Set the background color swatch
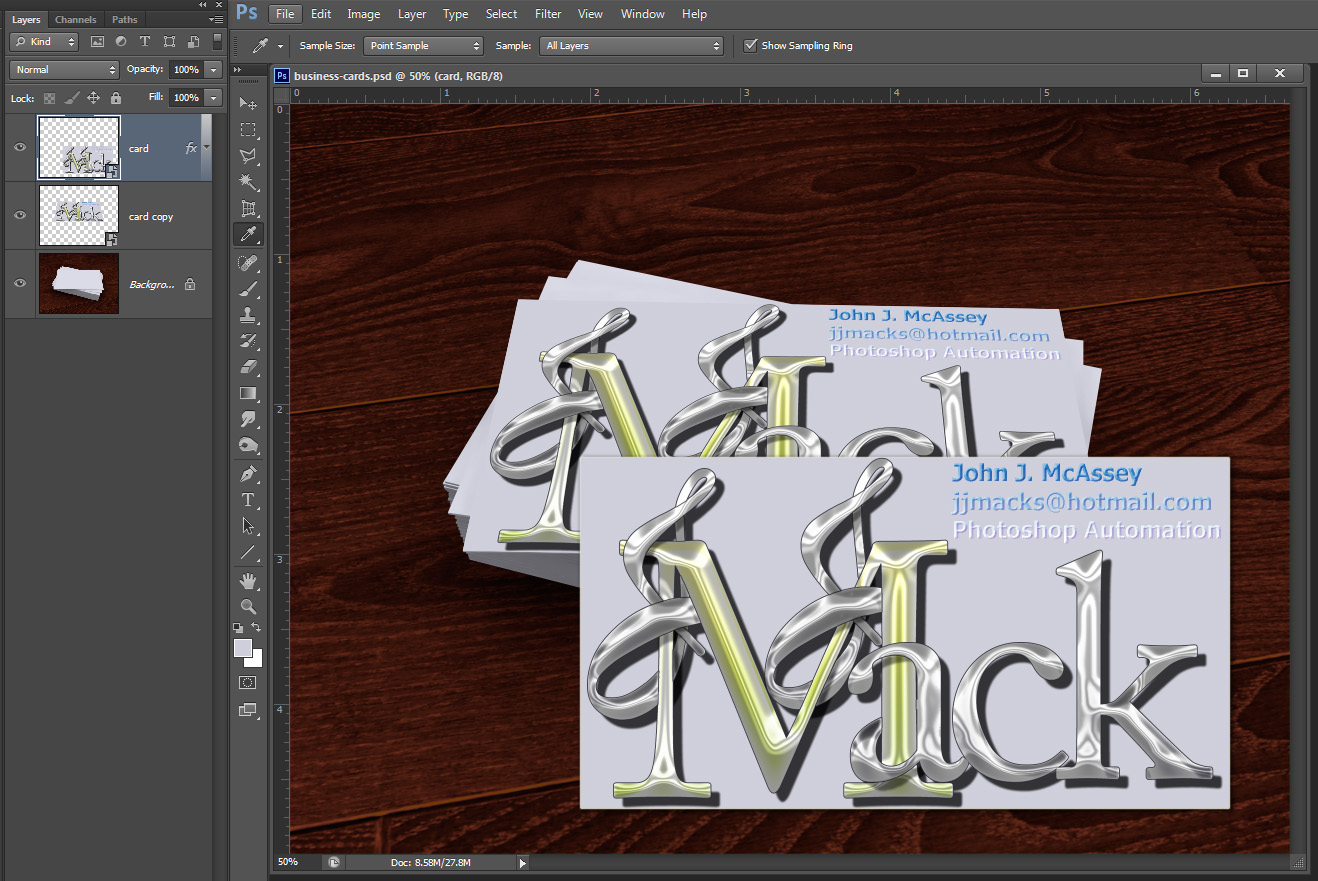The width and height of the screenshot is (1318, 881). tap(256, 660)
